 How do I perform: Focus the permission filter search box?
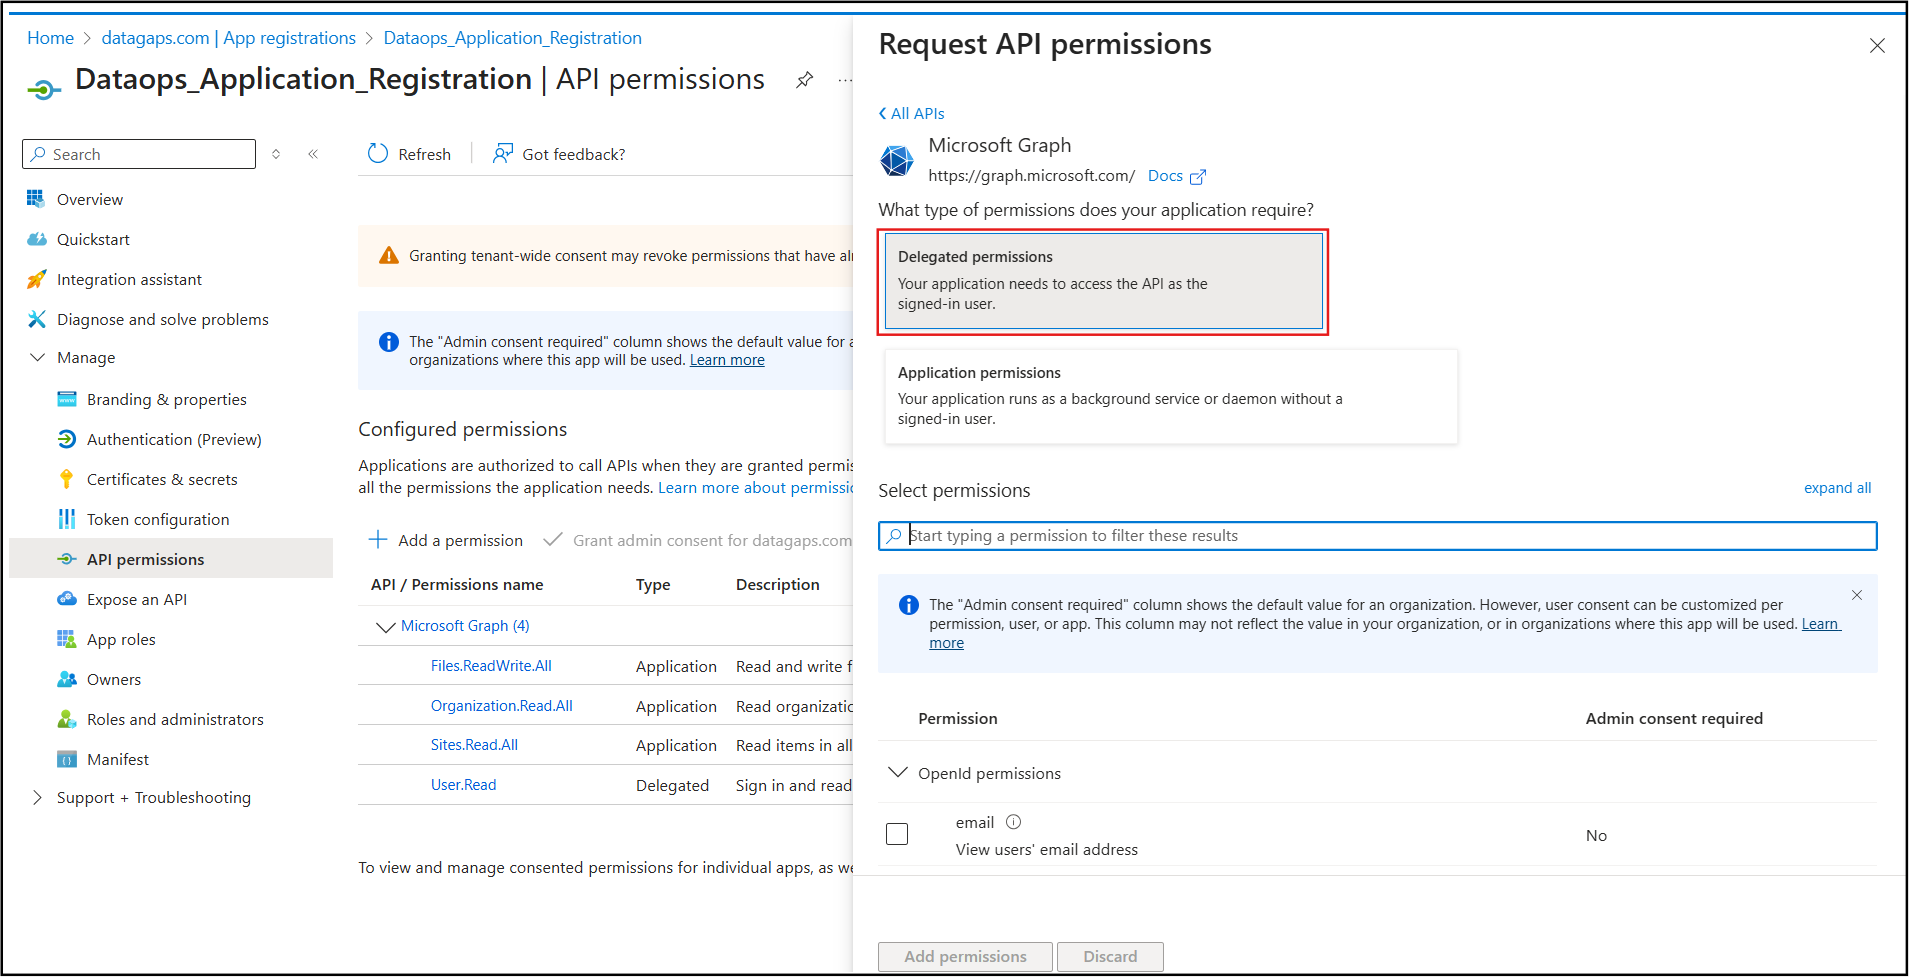(1377, 536)
